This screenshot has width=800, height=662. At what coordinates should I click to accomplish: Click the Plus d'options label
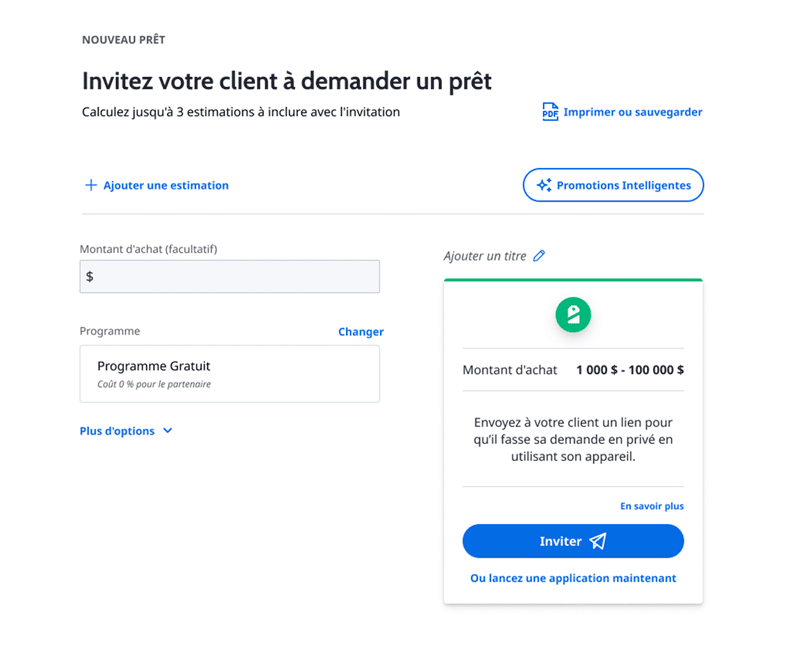[x=117, y=431]
